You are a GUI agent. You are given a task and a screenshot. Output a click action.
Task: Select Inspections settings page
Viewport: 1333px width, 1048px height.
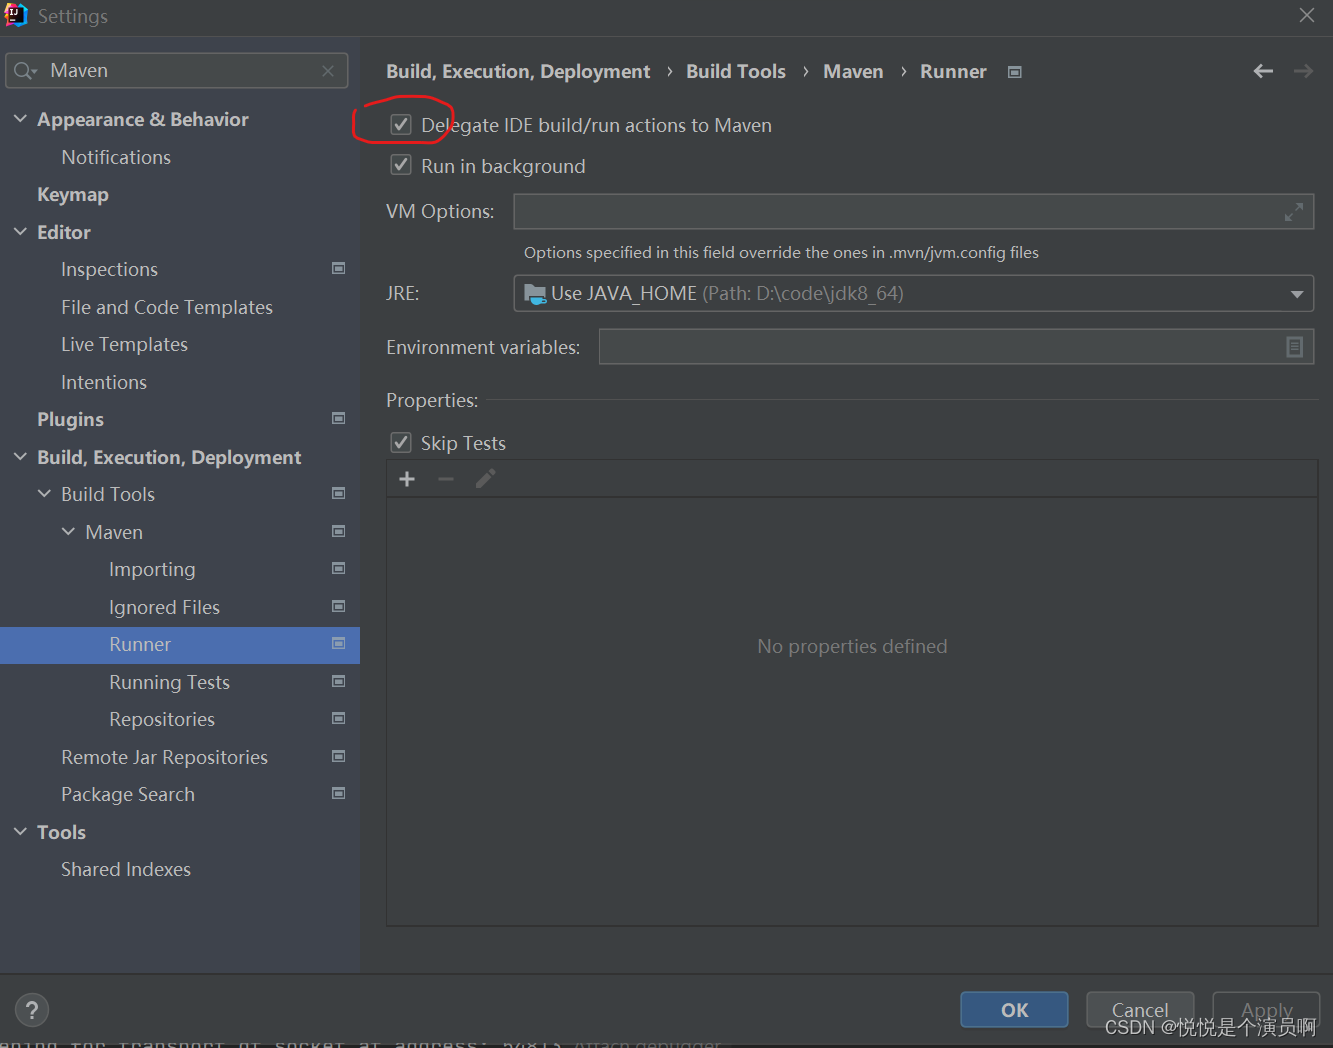[109, 270]
